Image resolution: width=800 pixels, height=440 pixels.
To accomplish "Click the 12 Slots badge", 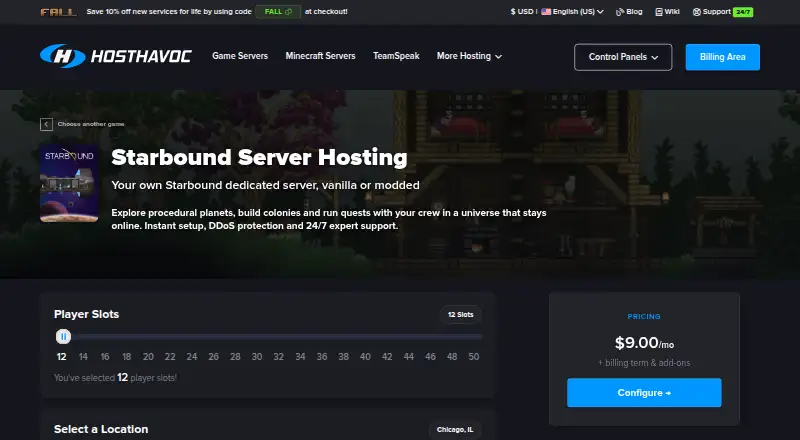I will click(x=461, y=314).
